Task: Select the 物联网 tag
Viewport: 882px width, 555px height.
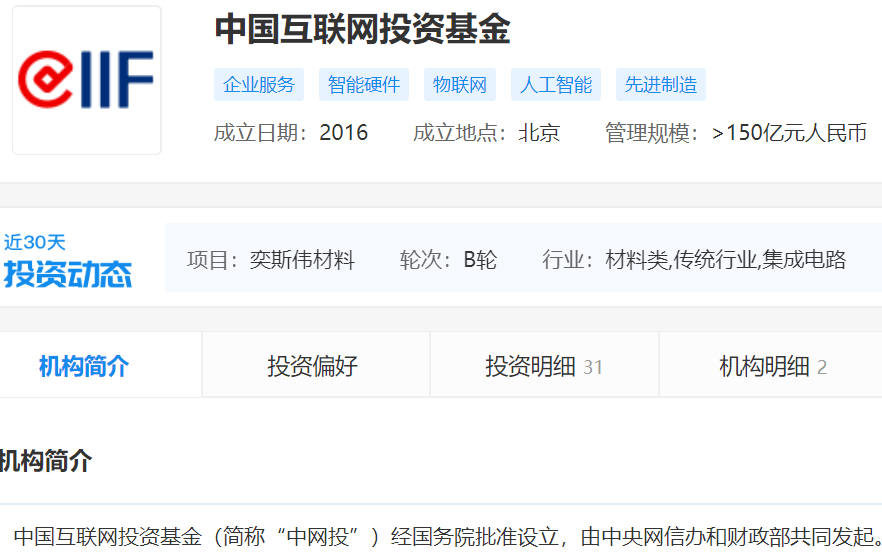Action: pos(460,85)
